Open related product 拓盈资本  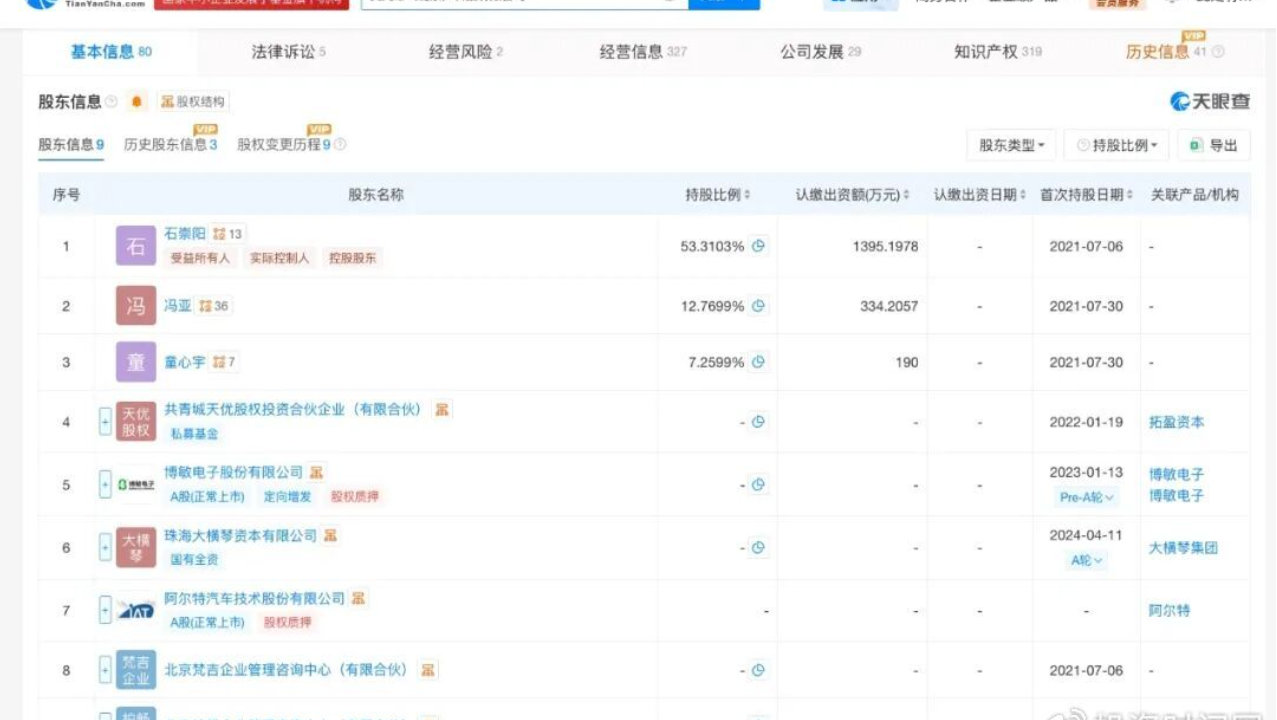pos(1176,422)
